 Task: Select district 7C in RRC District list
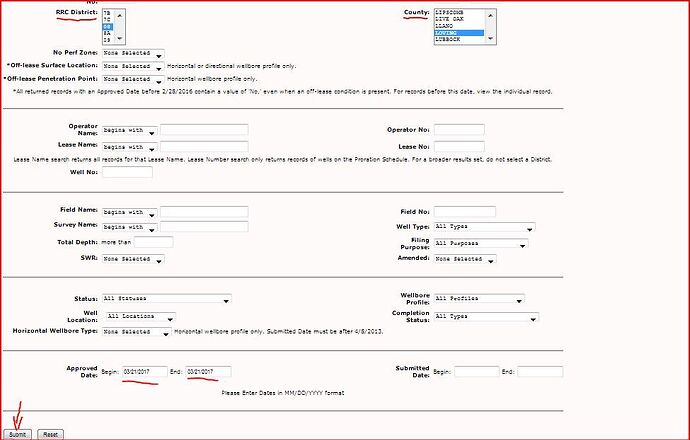point(108,20)
